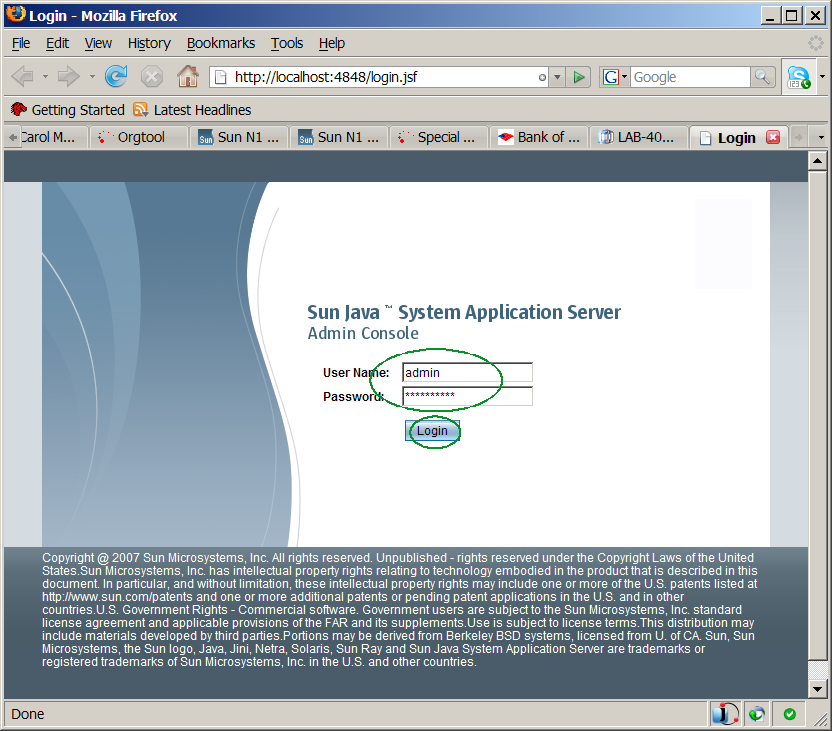Stop loading with the Stop button

(152, 77)
